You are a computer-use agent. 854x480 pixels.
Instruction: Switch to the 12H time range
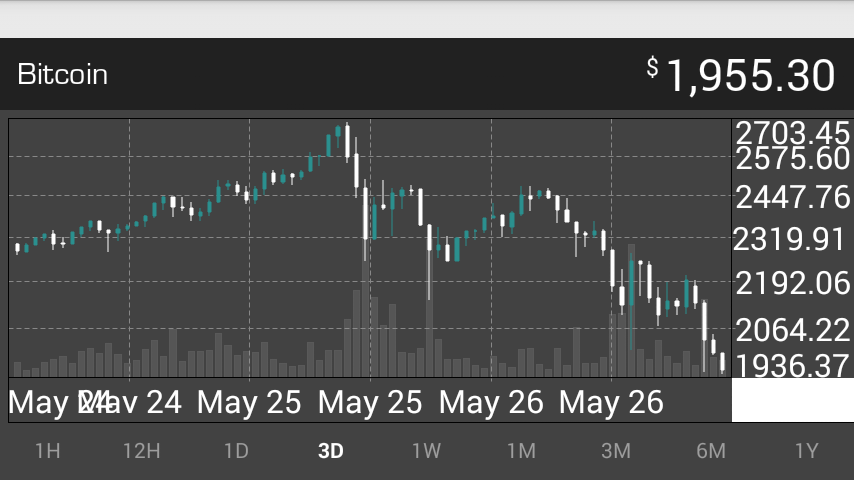click(x=141, y=451)
